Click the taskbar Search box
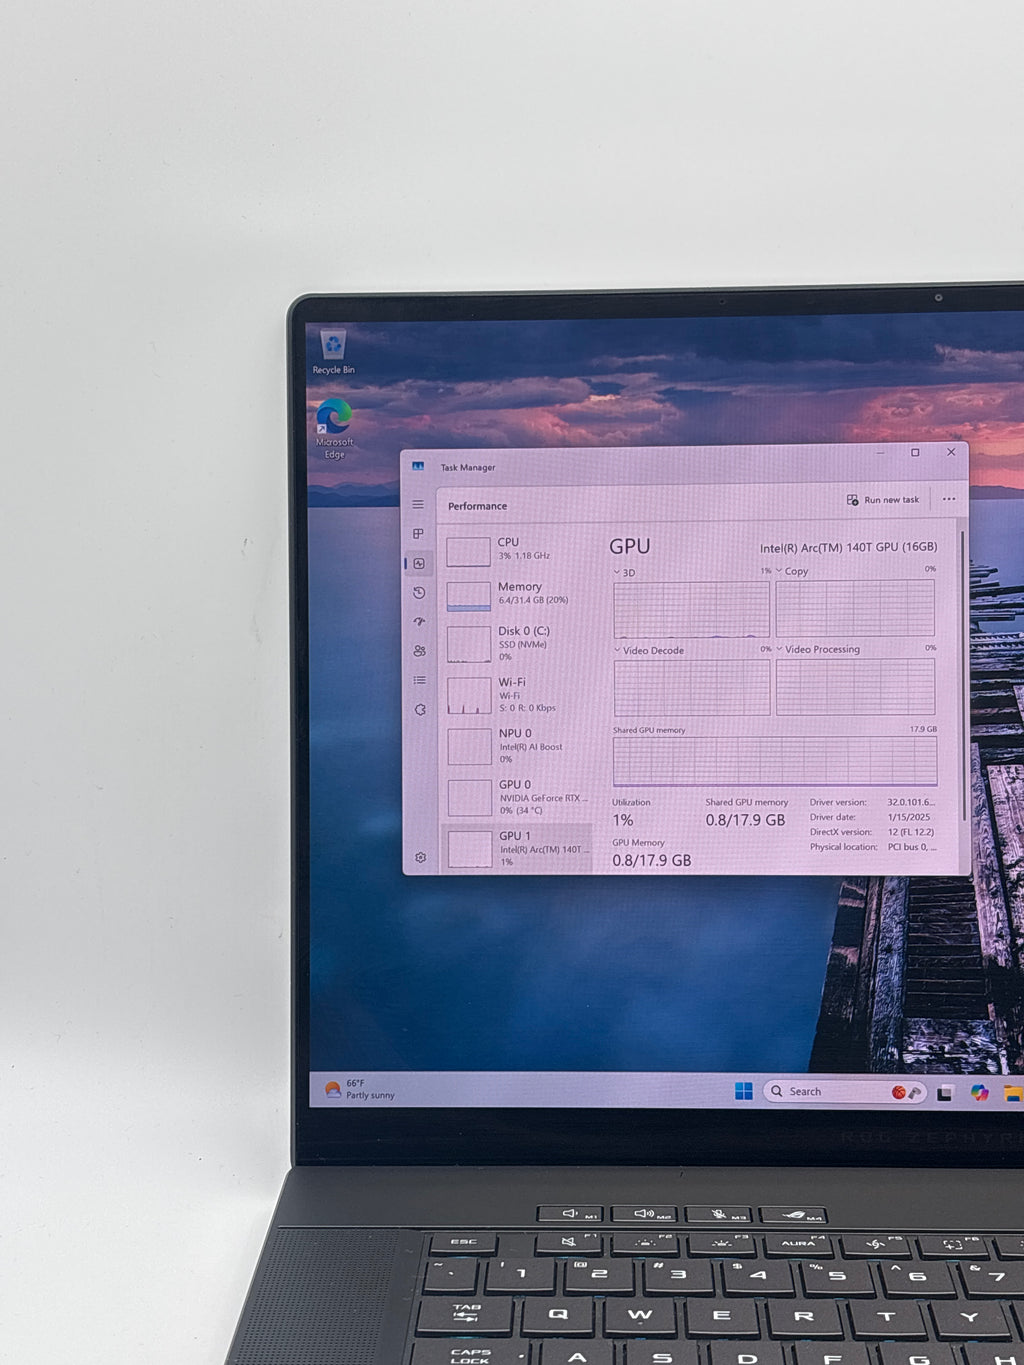The height and width of the screenshot is (1365, 1024). (x=845, y=1092)
